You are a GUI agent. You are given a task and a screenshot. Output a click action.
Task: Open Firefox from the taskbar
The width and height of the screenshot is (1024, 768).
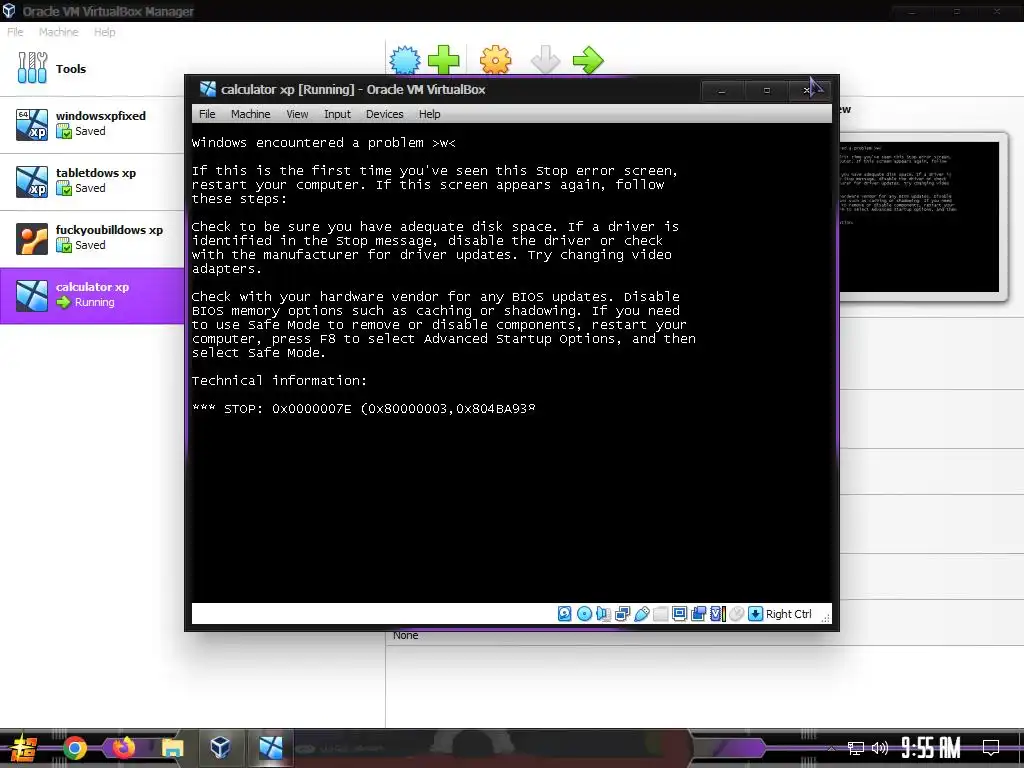[x=123, y=748]
